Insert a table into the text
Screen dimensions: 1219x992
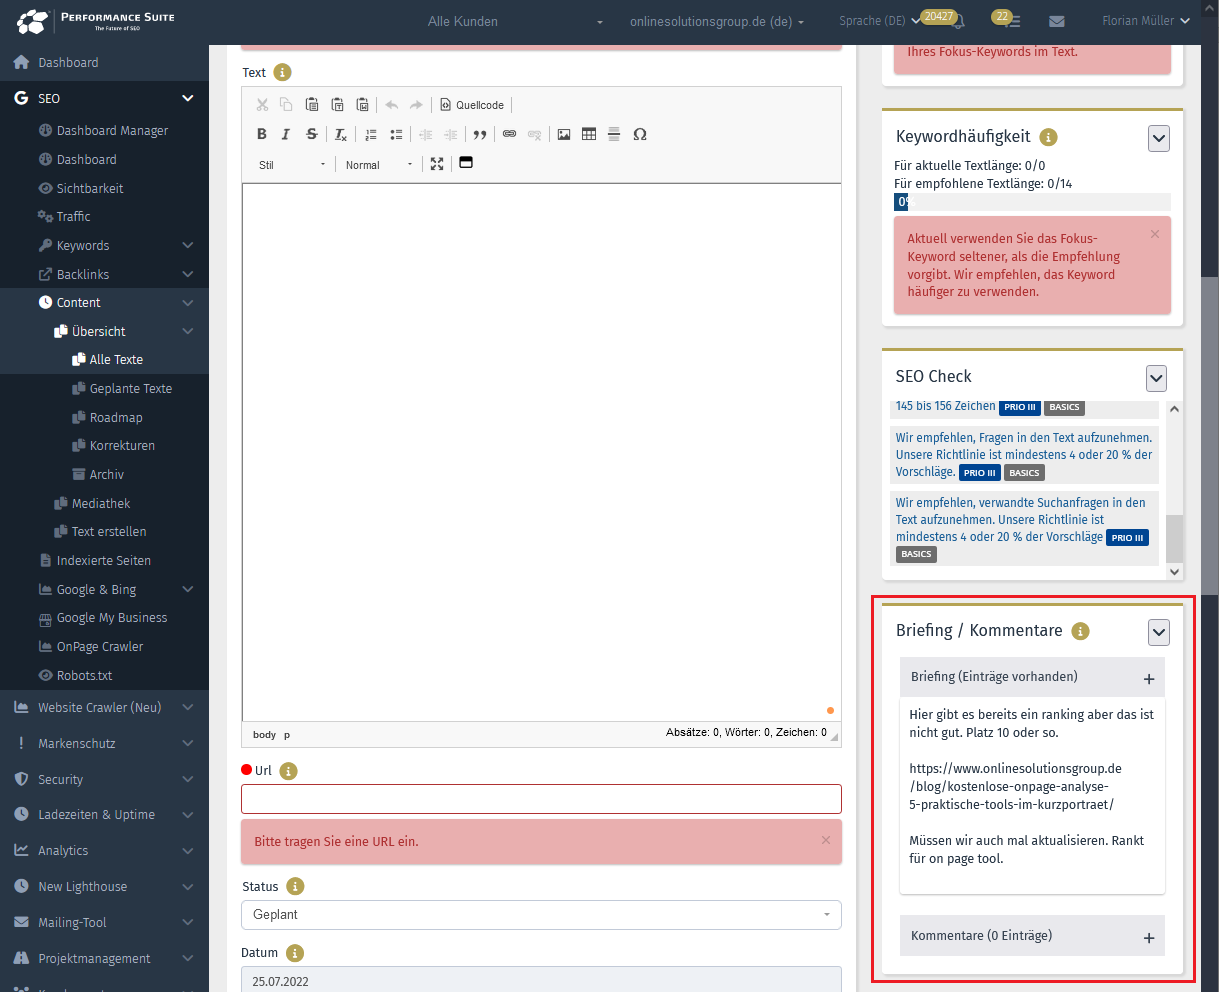point(589,134)
